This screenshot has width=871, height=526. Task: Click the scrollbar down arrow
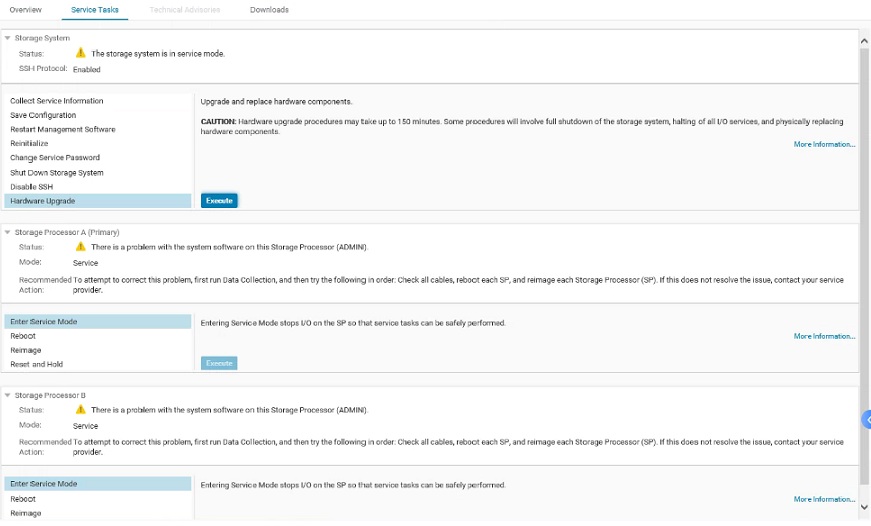coord(865,507)
